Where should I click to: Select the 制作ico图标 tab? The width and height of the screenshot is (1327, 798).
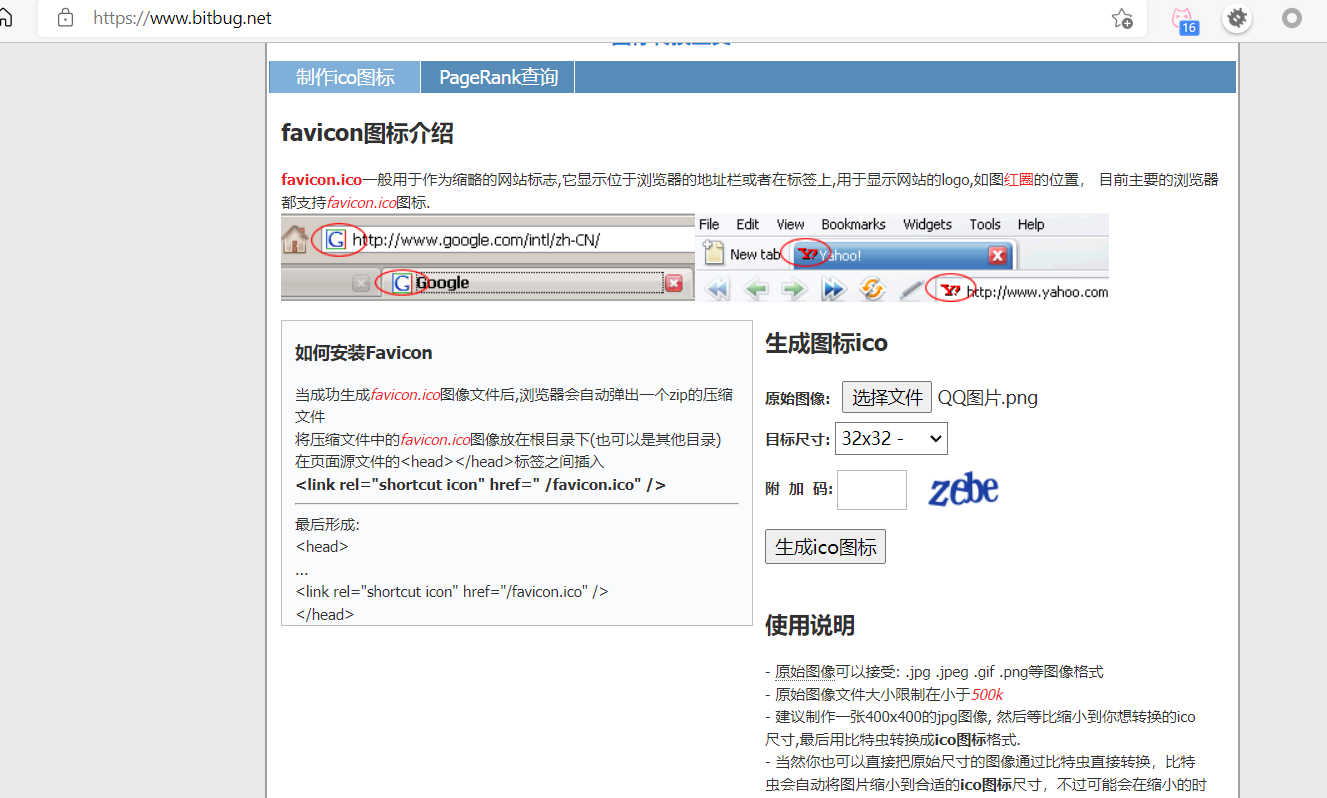pos(344,76)
